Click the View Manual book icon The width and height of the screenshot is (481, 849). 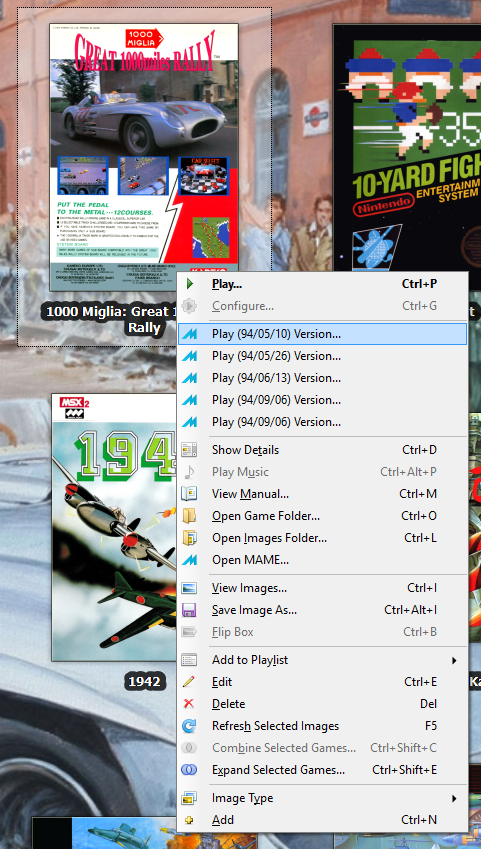(x=189, y=494)
